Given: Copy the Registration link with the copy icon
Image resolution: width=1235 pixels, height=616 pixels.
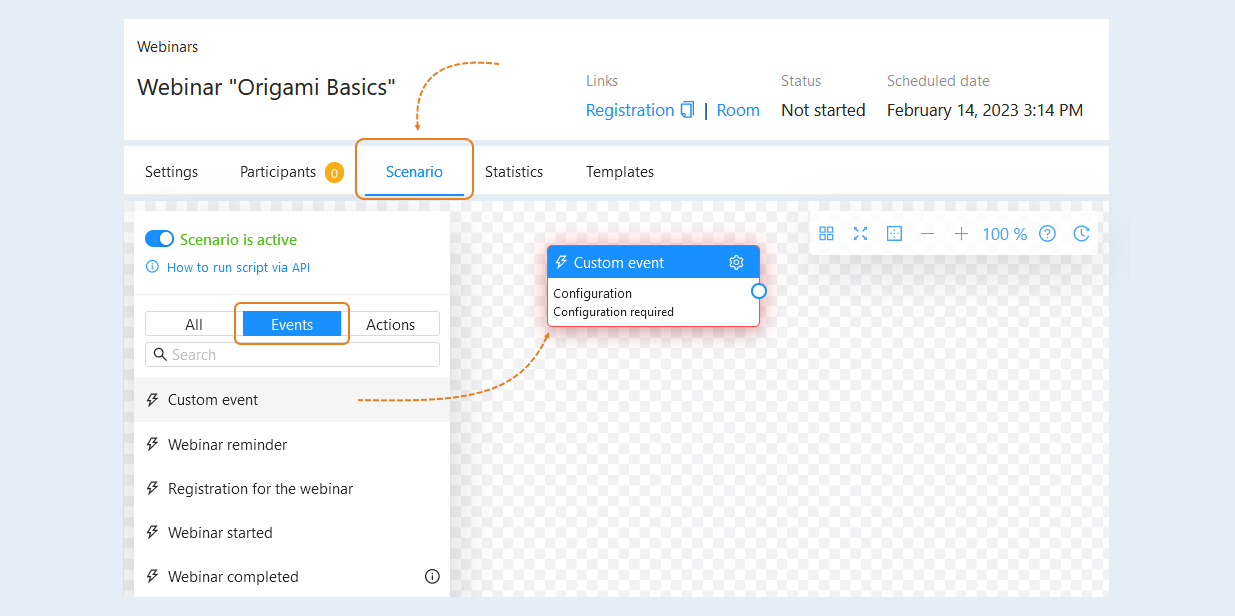Looking at the screenshot, I should click(x=687, y=110).
